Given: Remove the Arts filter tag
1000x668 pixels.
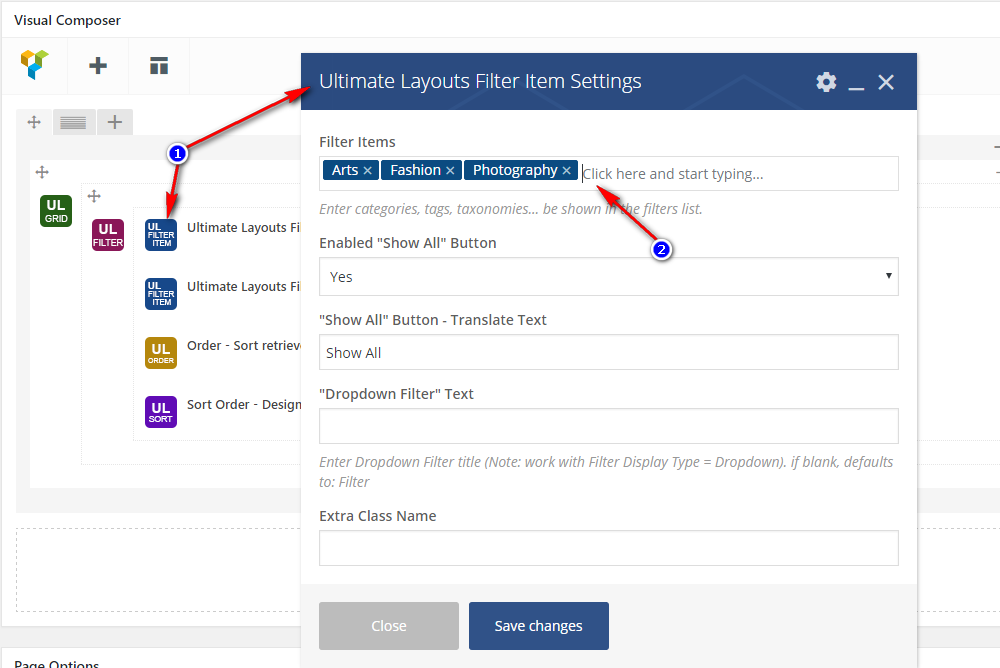Looking at the screenshot, I should click(368, 171).
